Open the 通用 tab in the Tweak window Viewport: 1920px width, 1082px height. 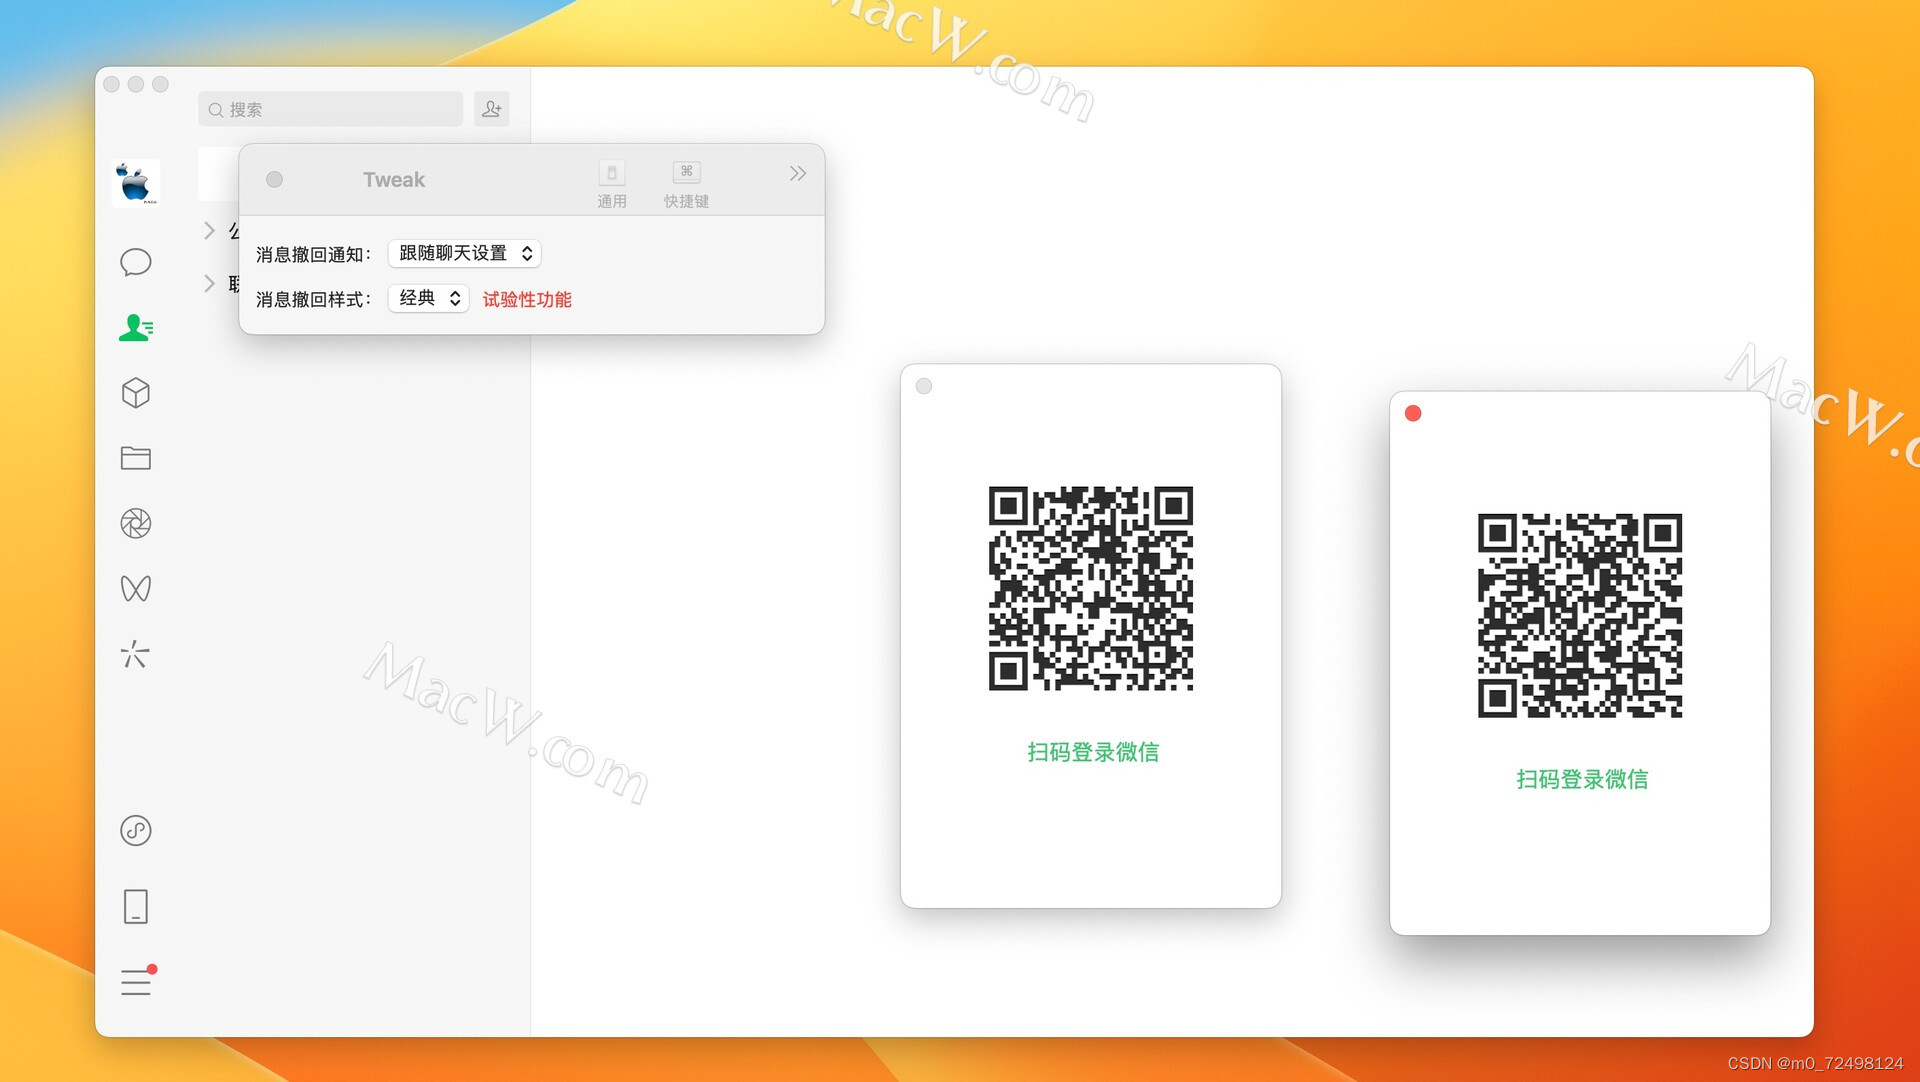tap(611, 182)
